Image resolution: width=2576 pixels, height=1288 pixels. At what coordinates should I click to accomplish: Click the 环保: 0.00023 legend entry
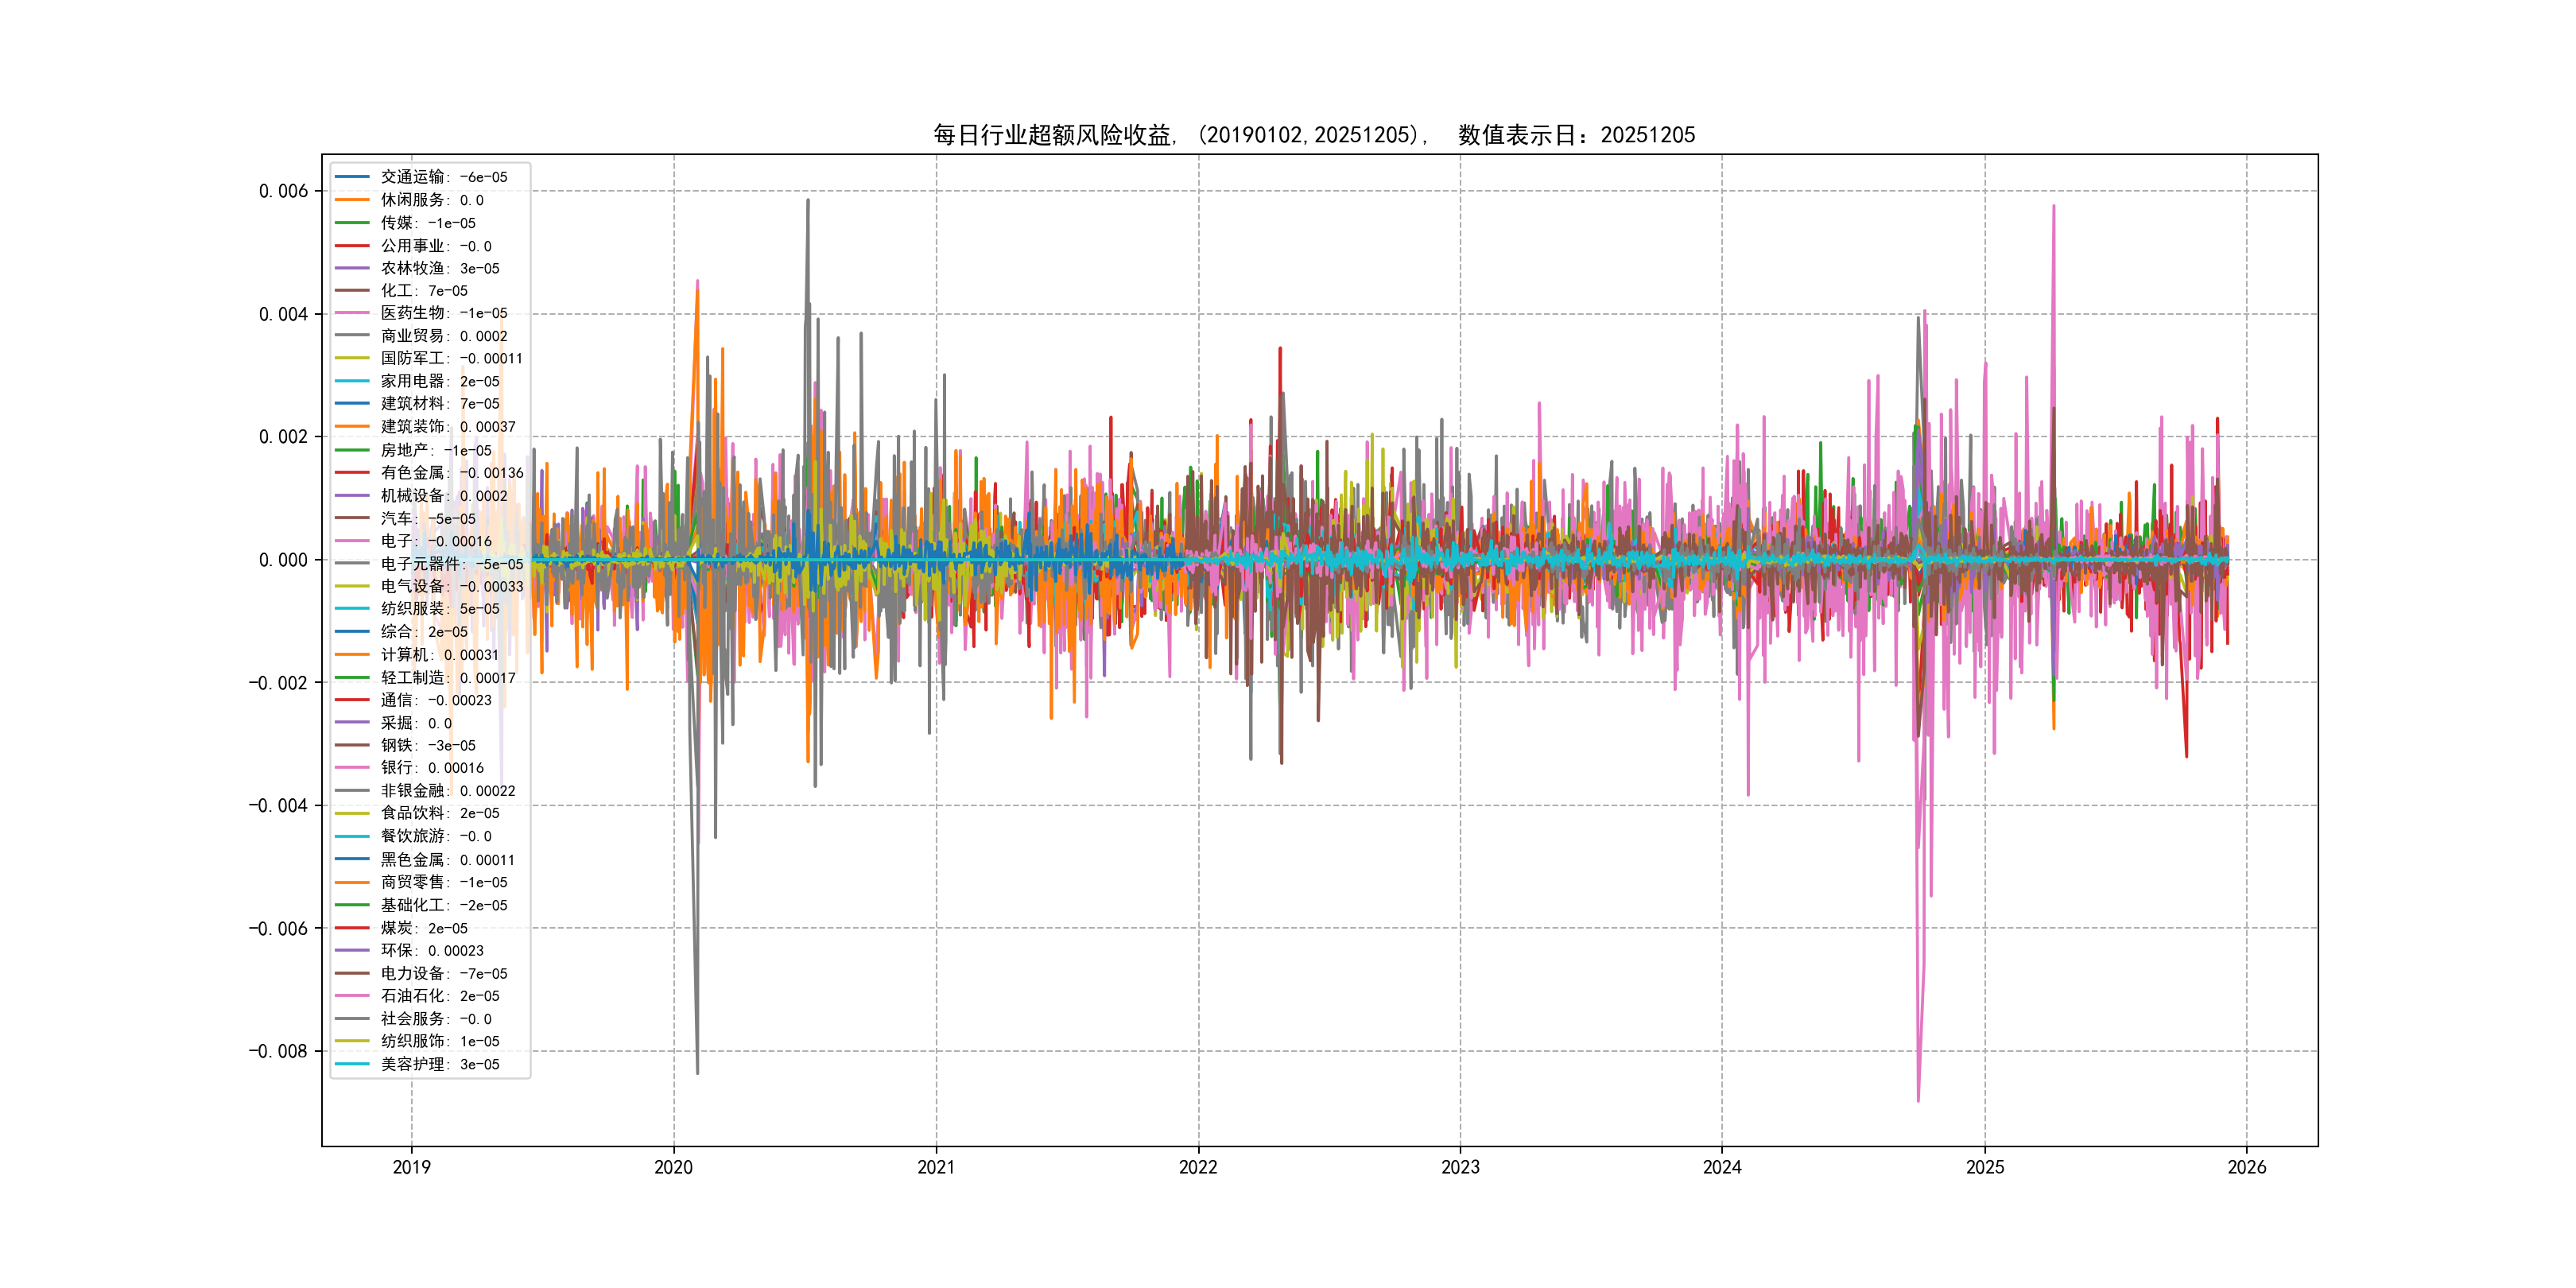coord(431,951)
